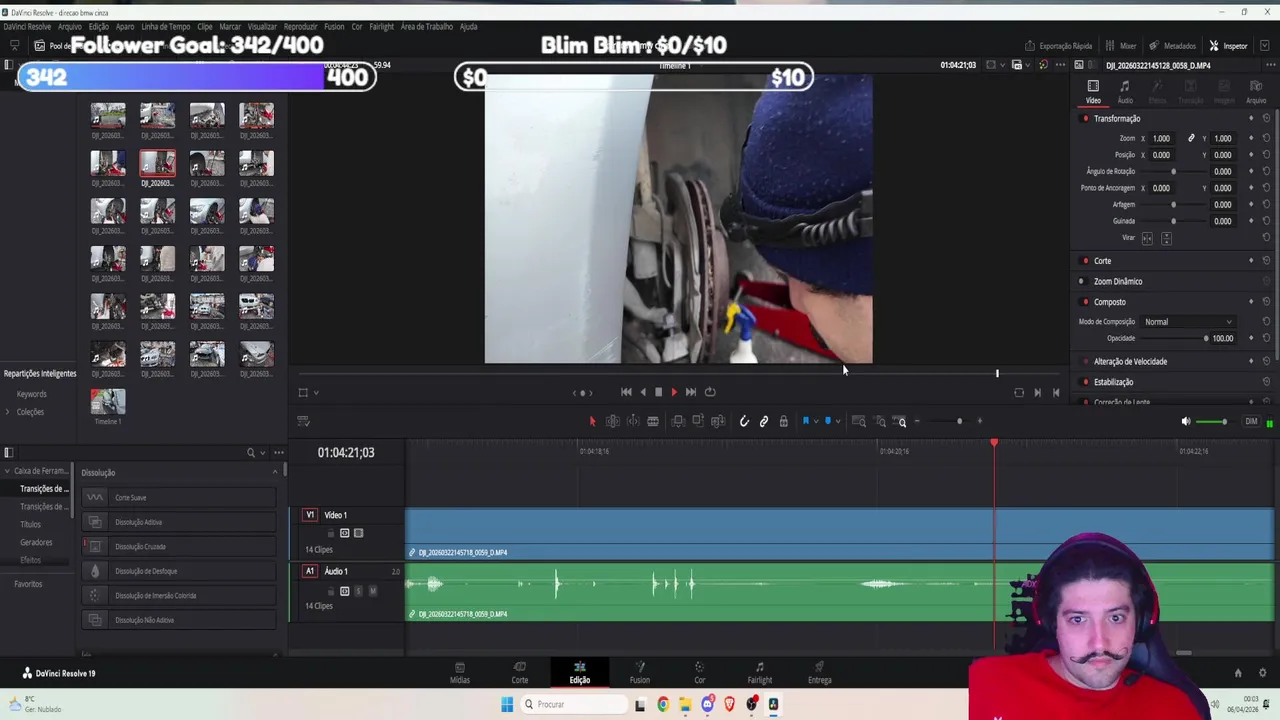Open the Timeline View Options icon
Screen dimensions: 1280x720
pyautogui.click(x=304, y=422)
